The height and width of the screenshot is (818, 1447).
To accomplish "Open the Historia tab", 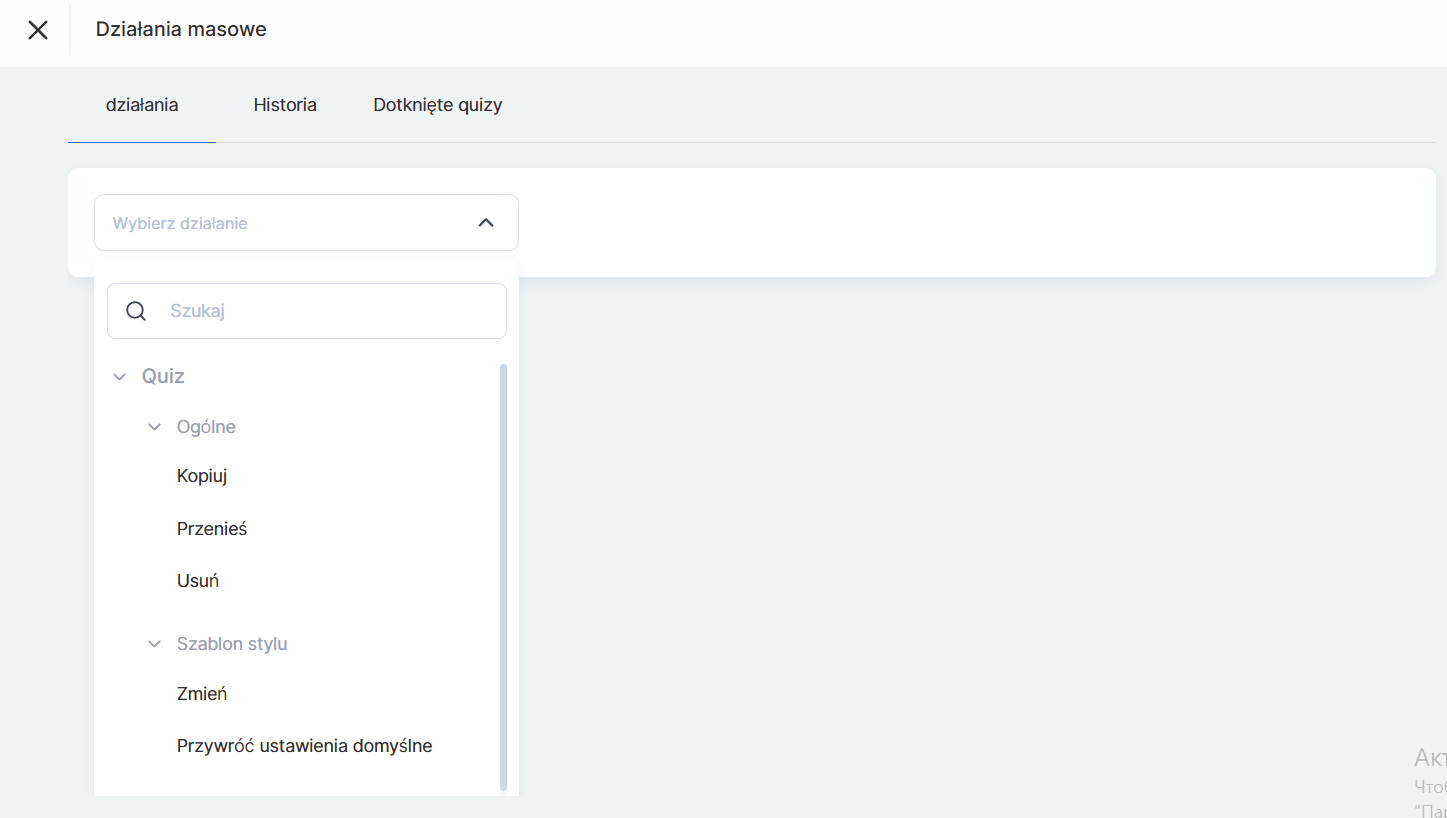I will 285,105.
